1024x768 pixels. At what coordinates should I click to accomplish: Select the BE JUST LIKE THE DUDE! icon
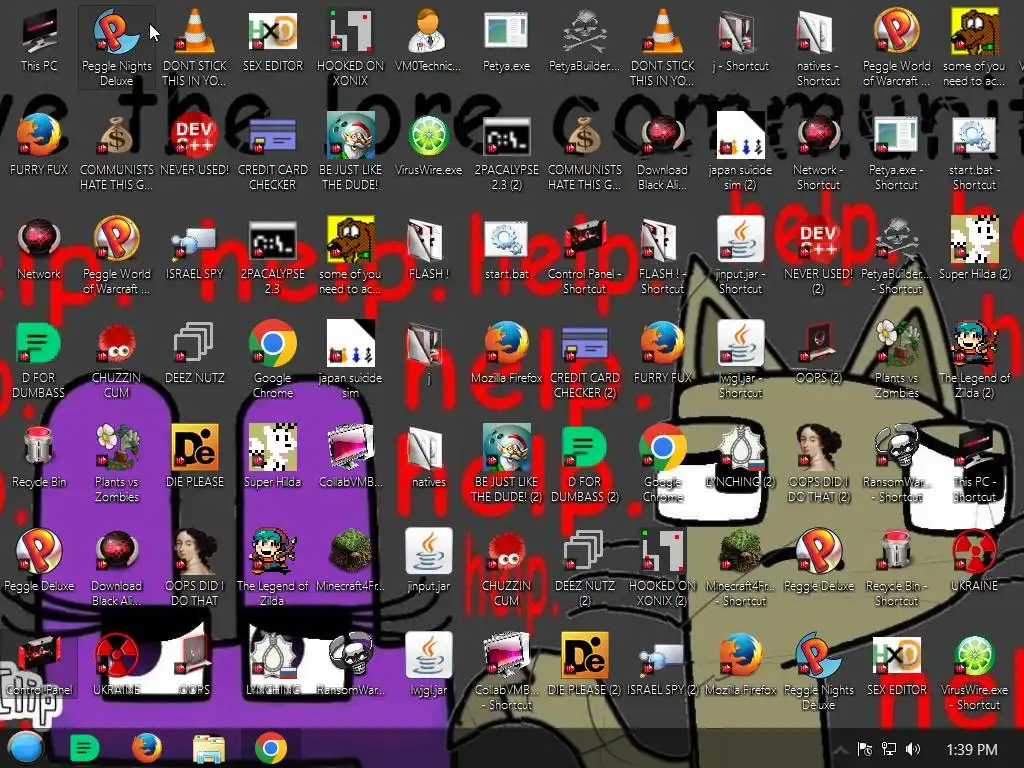point(351,152)
